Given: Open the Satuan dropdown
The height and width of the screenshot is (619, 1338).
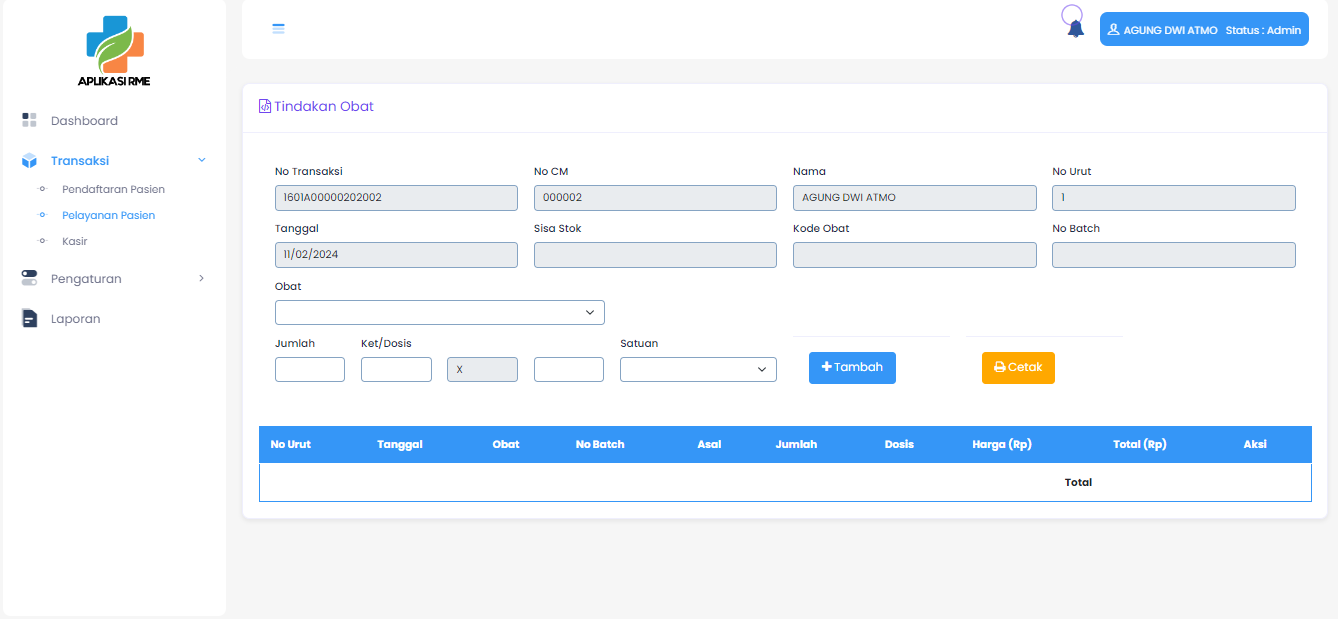Looking at the screenshot, I should 698,370.
